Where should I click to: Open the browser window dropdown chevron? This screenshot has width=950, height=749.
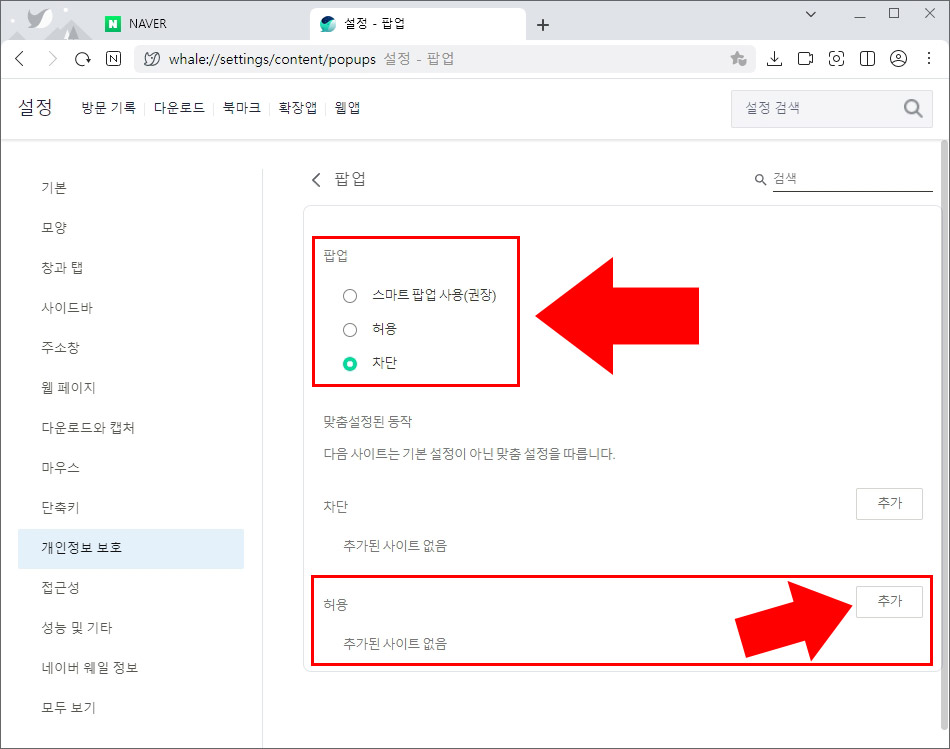(812, 14)
